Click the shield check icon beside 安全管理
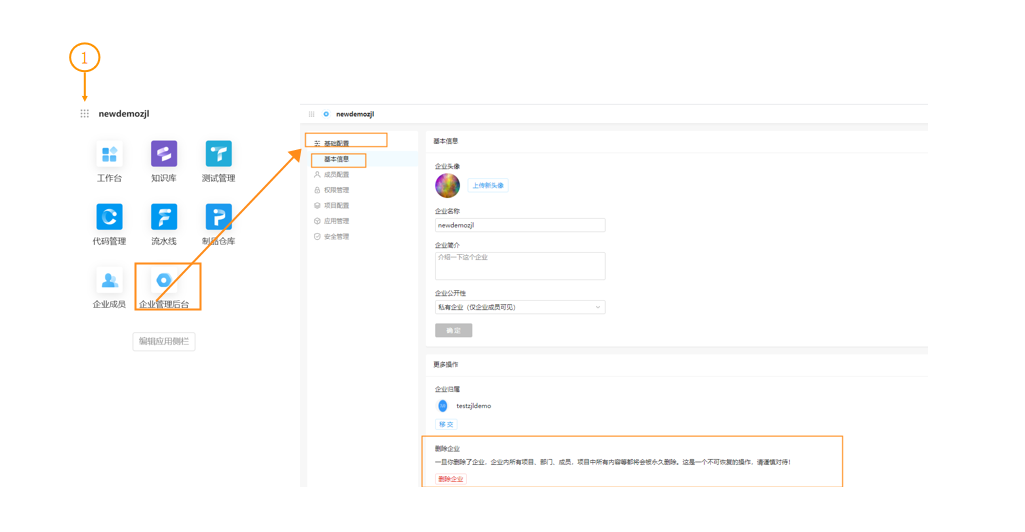1025x532 pixels. [x=317, y=237]
